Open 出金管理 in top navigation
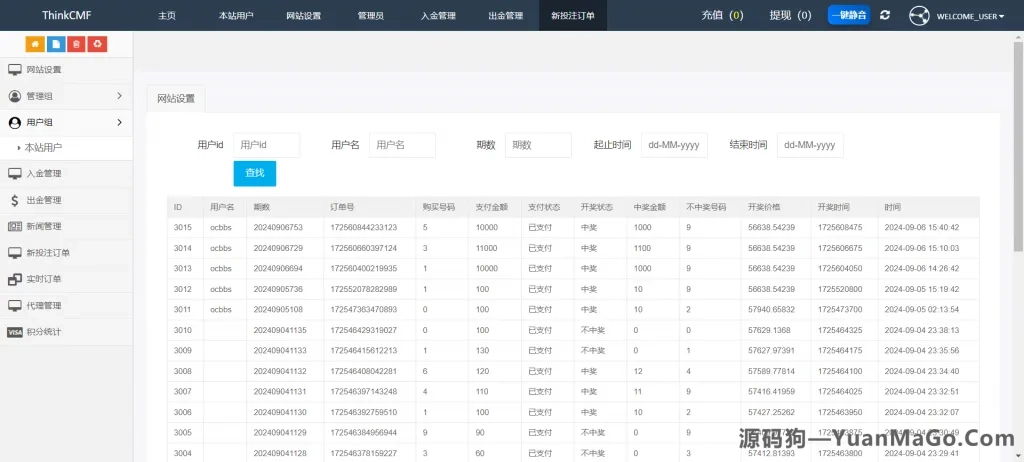Image resolution: width=1024 pixels, height=462 pixels. pyautogui.click(x=505, y=16)
